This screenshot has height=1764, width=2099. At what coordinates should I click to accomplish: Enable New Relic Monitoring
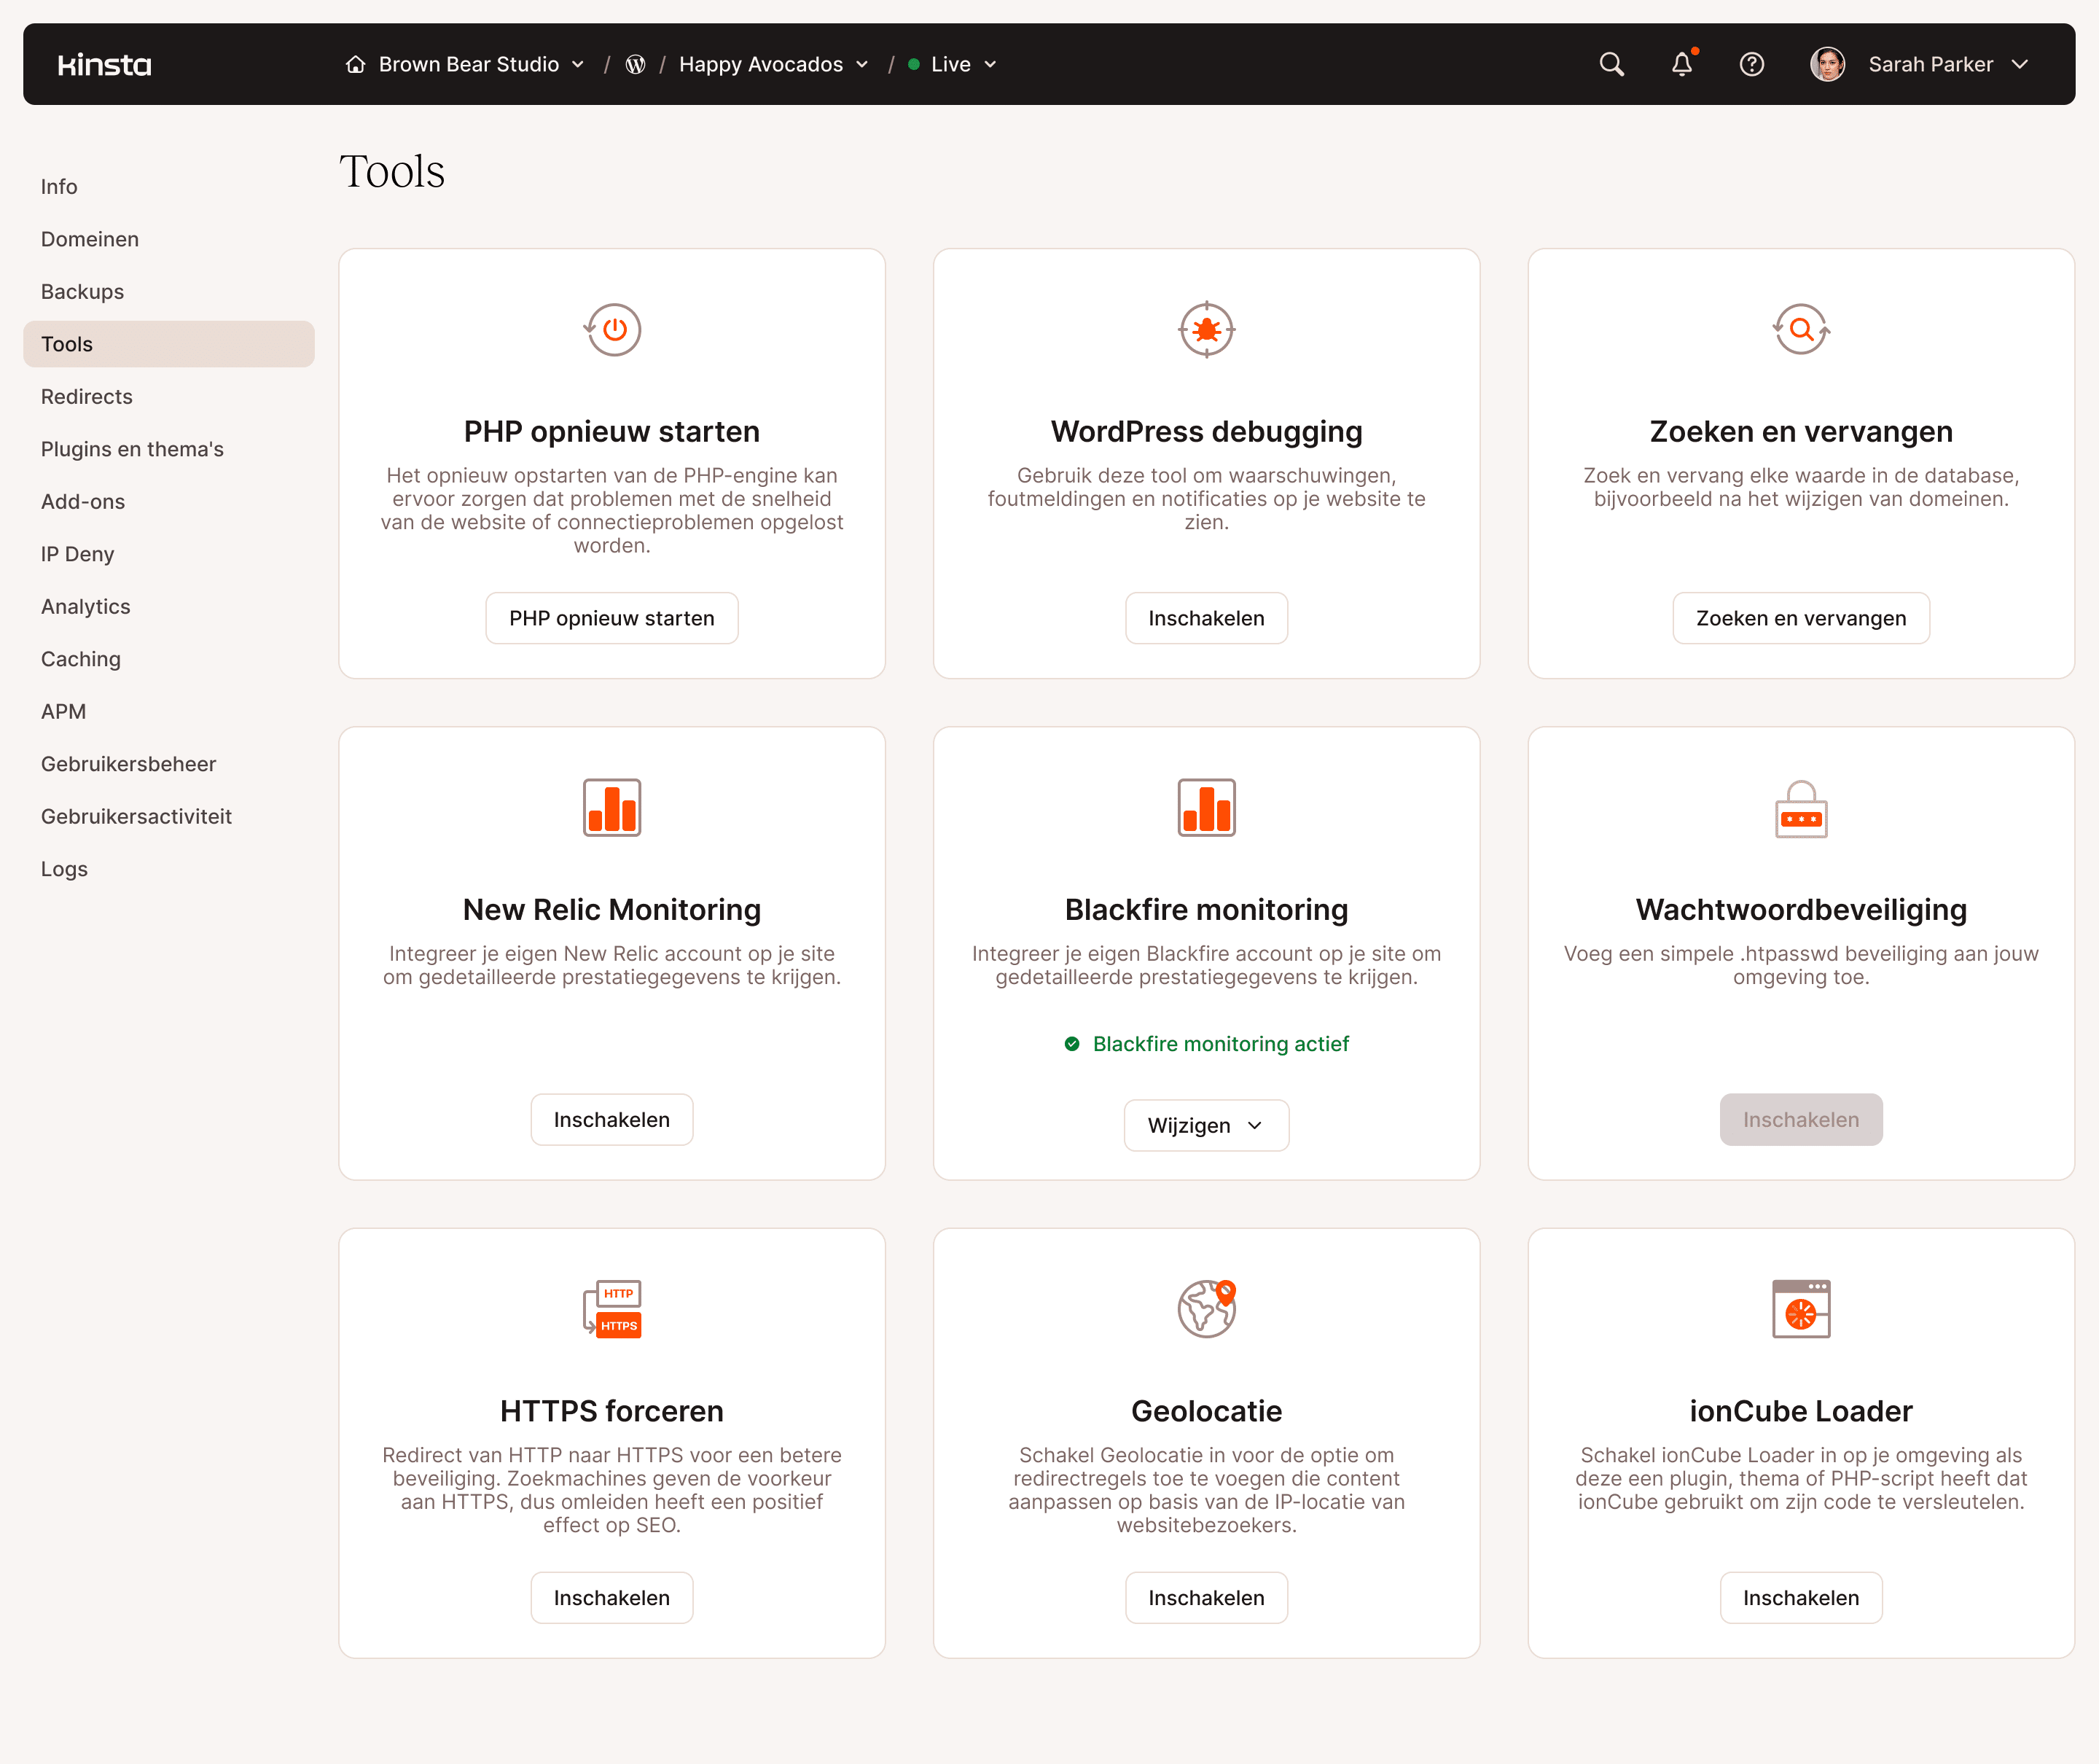pyautogui.click(x=612, y=1119)
